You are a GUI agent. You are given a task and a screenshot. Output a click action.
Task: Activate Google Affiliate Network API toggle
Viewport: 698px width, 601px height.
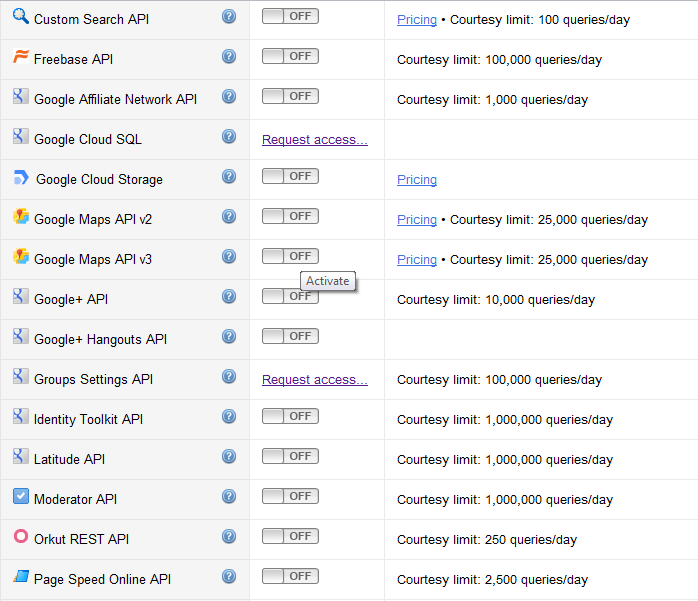290,96
